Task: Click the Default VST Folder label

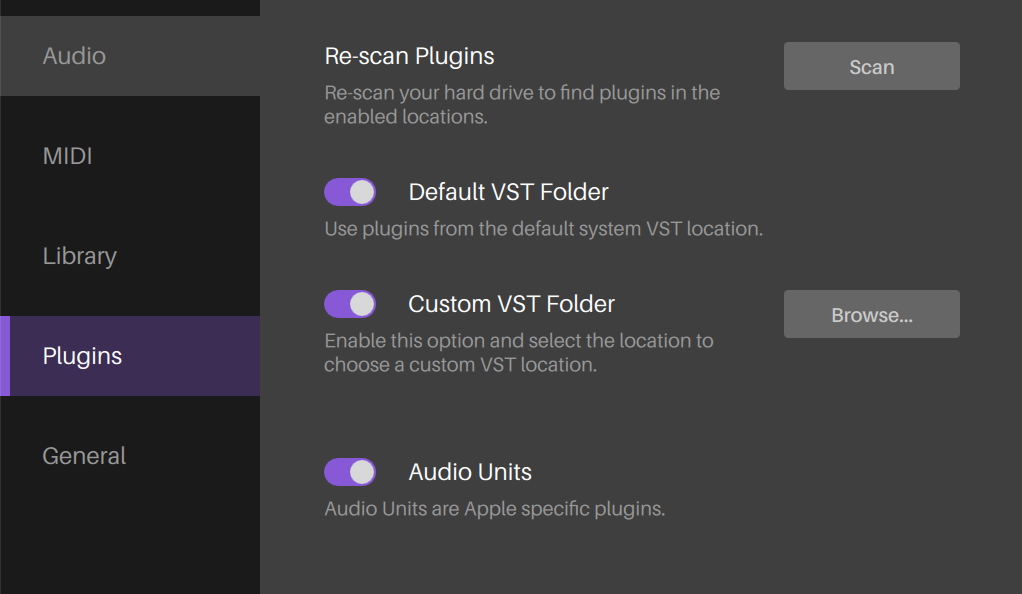Action: [508, 192]
